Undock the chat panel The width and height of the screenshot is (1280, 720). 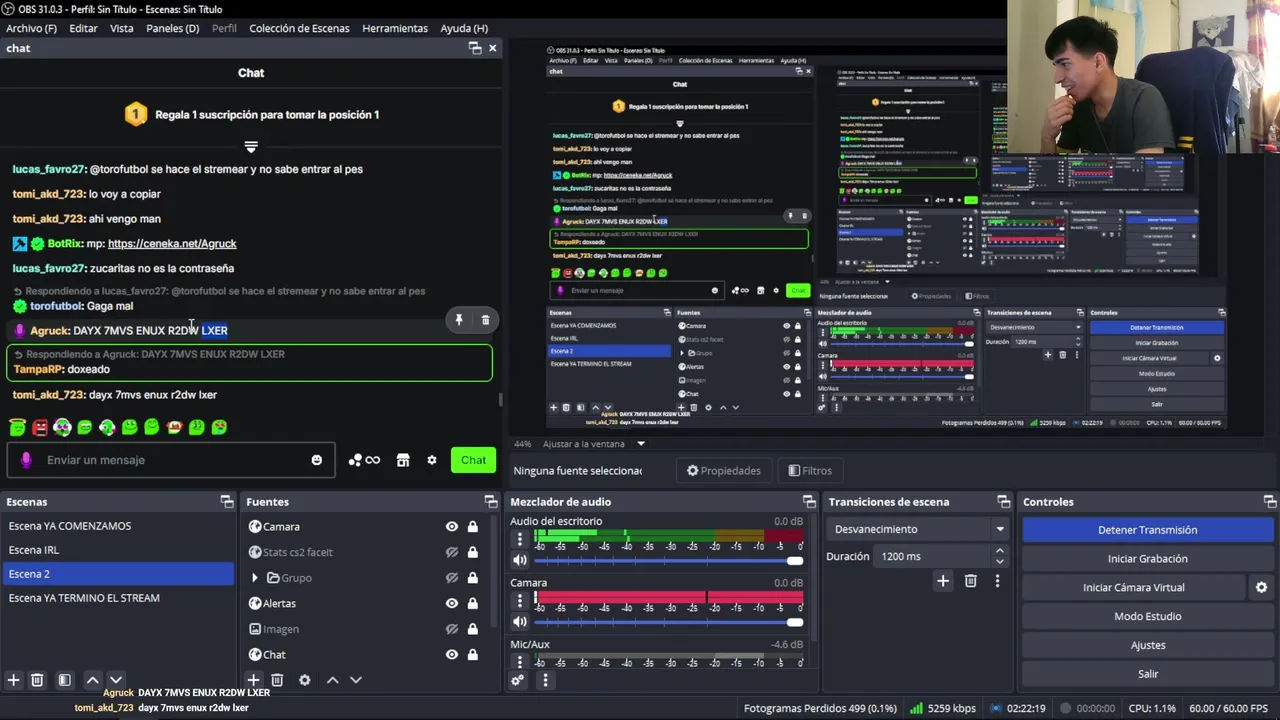click(x=475, y=48)
